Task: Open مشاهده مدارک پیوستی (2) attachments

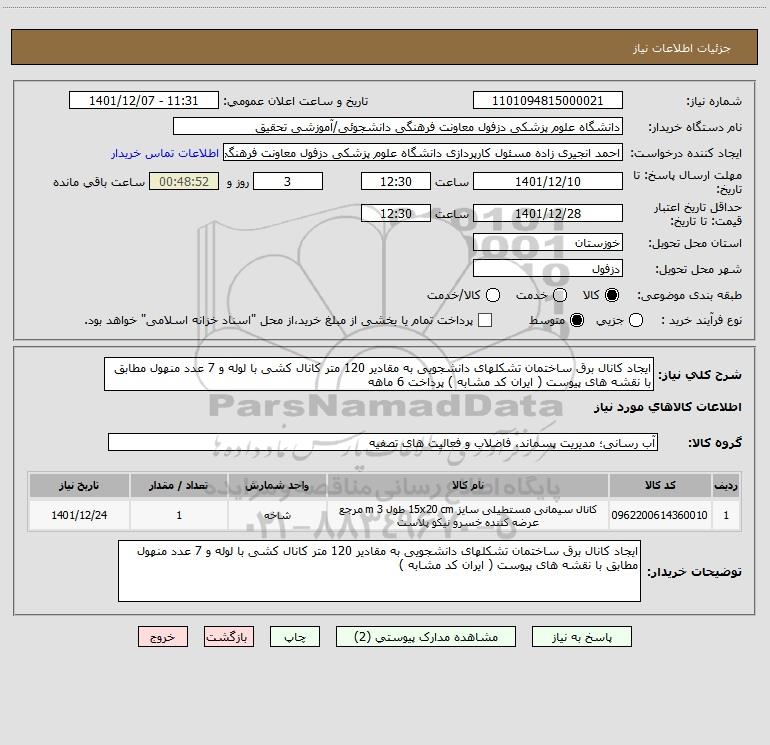Action: (x=426, y=637)
